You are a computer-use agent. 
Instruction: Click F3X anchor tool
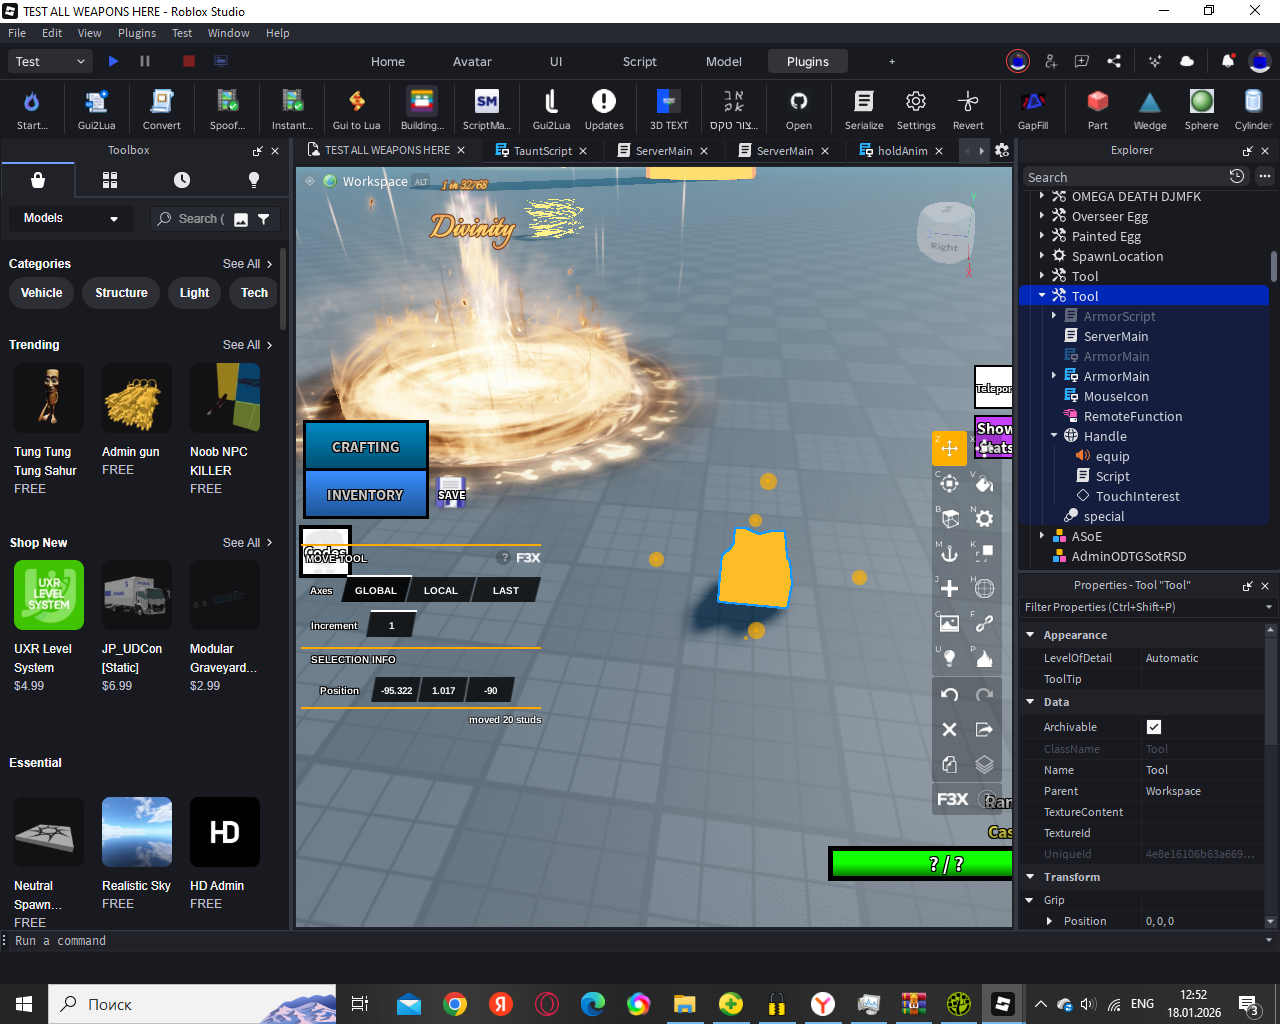point(949,553)
